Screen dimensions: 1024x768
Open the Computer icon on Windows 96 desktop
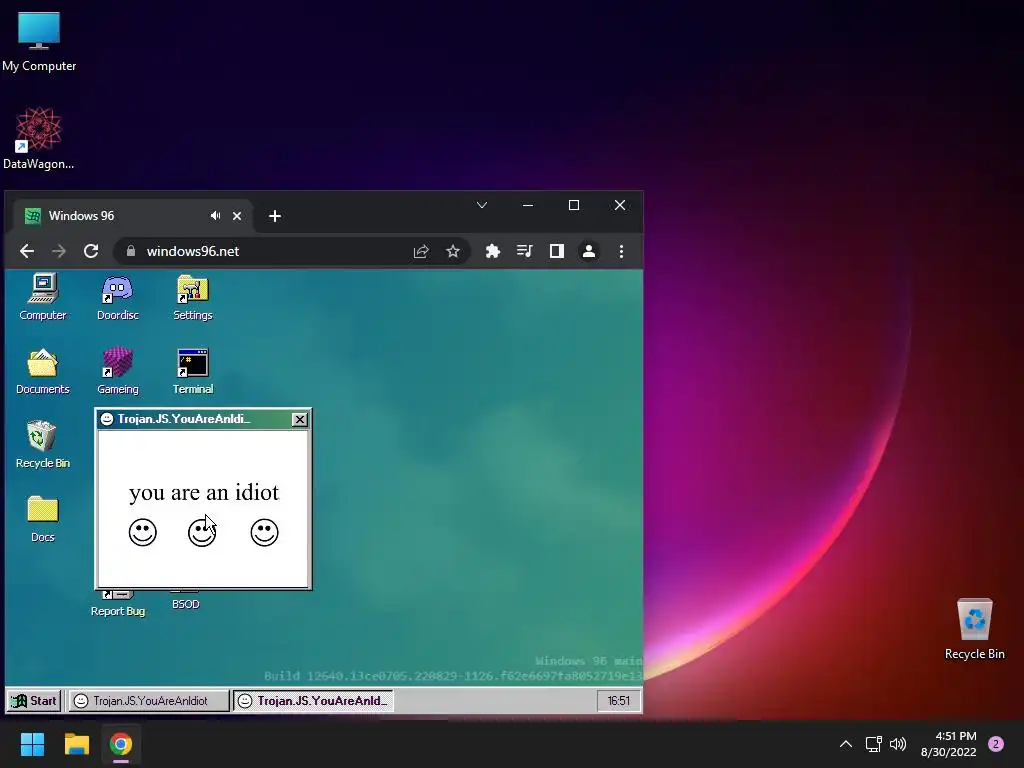(42, 298)
